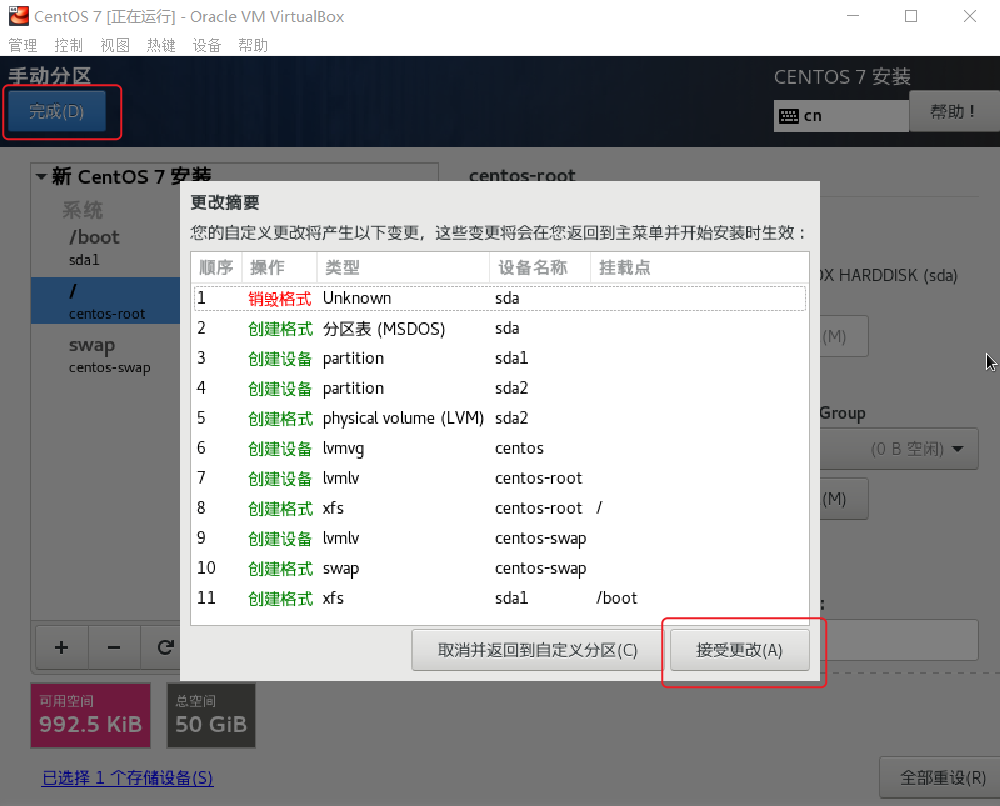Open the 管理 menu

[22, 44]
